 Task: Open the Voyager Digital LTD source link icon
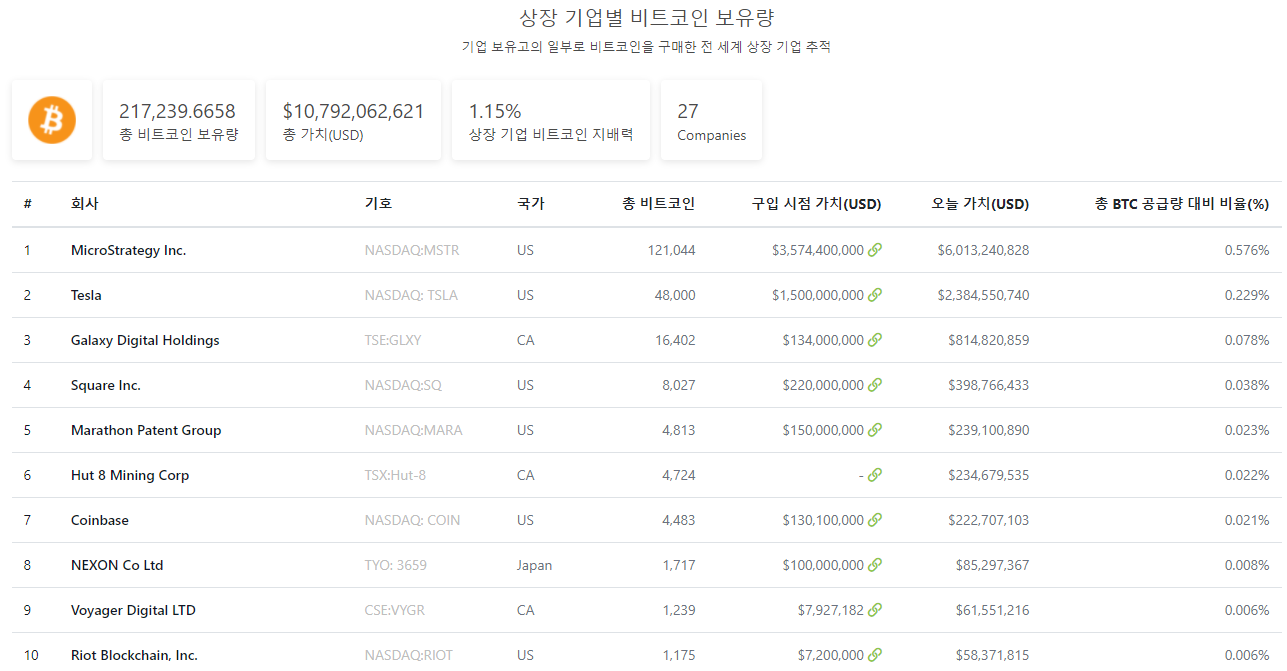pos(875,610)
